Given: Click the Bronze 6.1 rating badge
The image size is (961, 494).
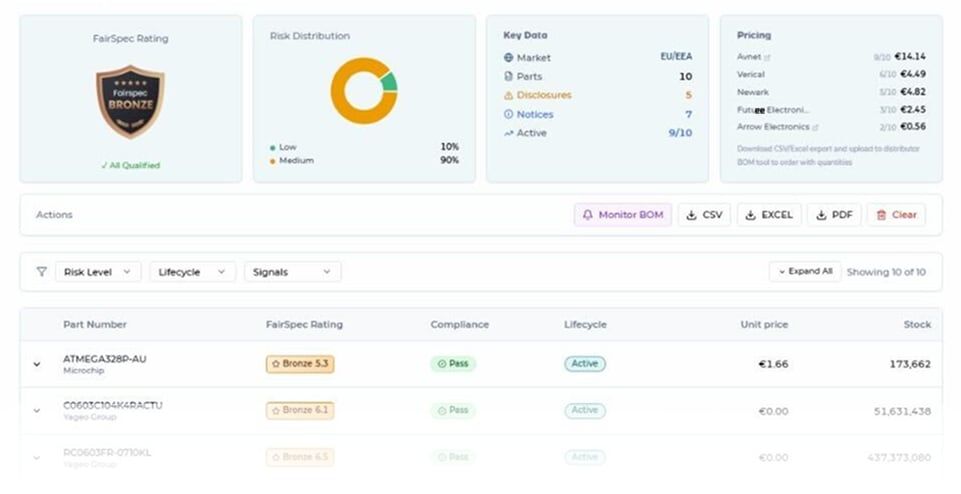Looking at the screenshot, I should (300, 410).
